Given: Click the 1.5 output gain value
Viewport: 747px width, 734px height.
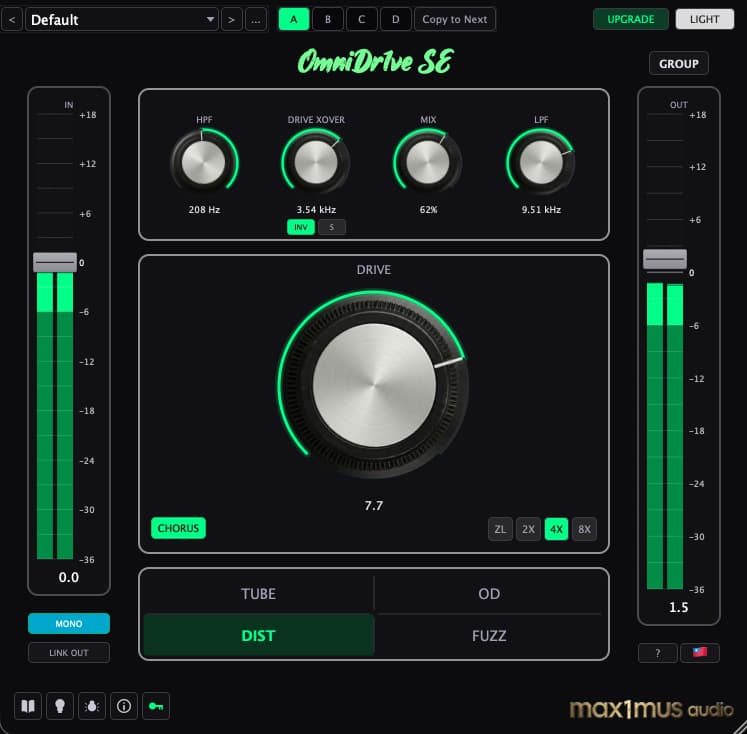Looking at the screenshot, I should [678, 607].
